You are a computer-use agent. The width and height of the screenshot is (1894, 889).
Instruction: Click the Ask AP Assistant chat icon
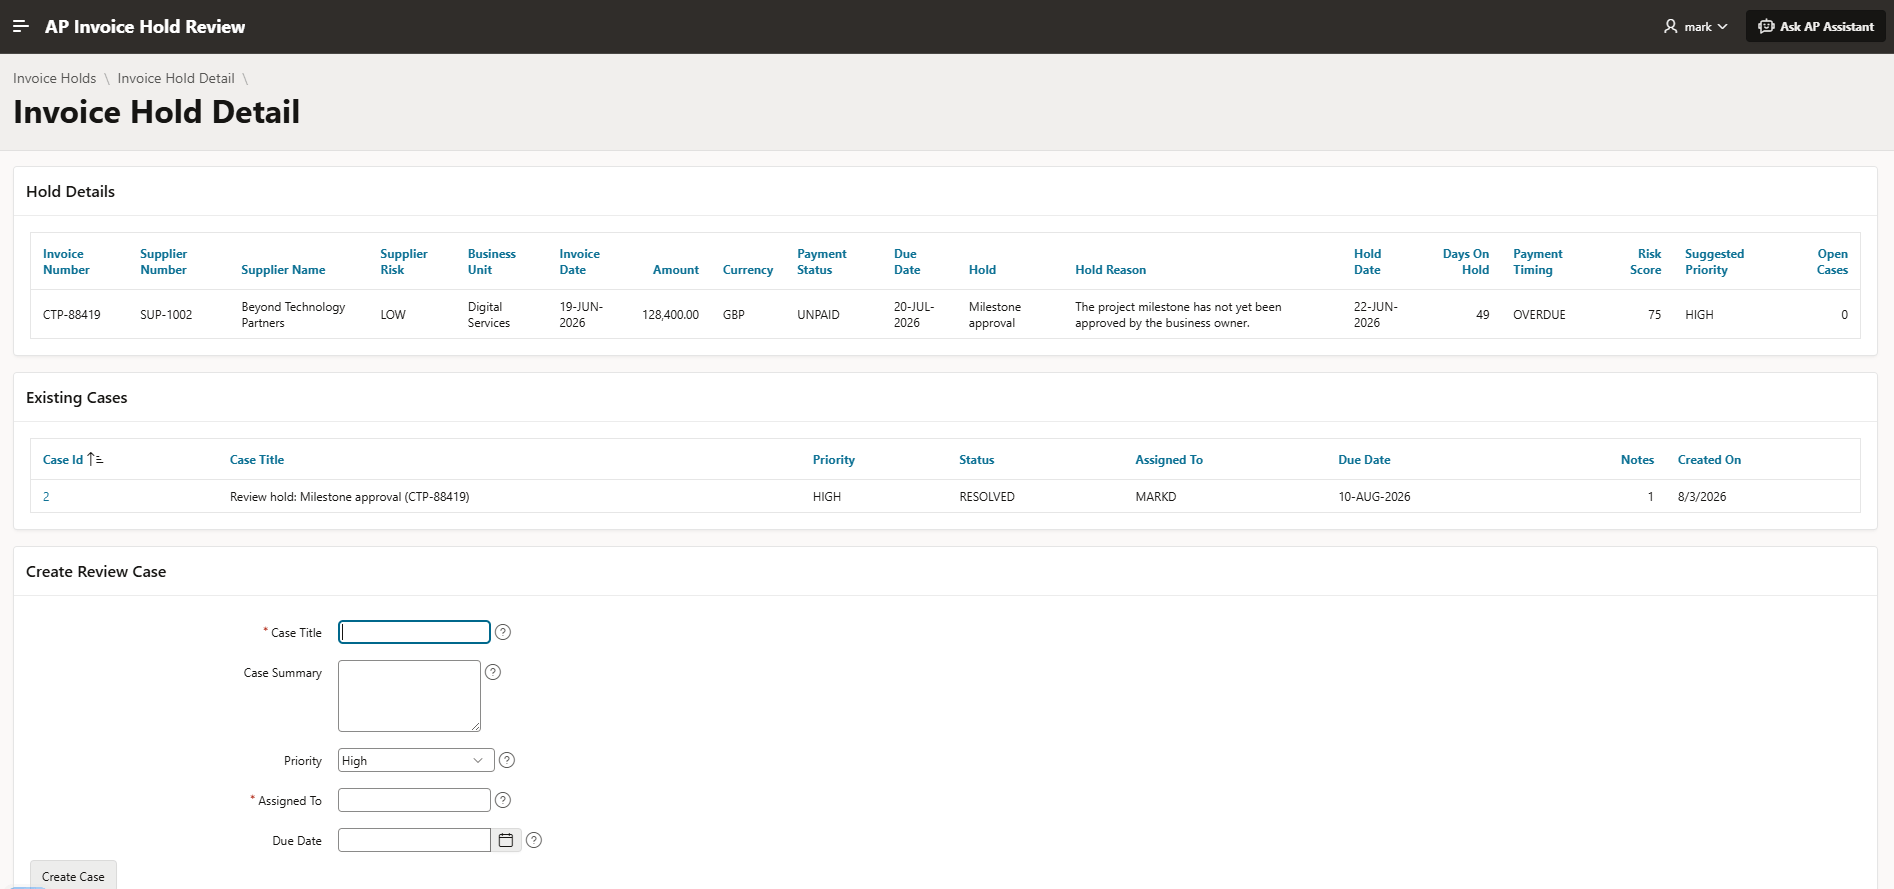click(x=1766, y=26)
